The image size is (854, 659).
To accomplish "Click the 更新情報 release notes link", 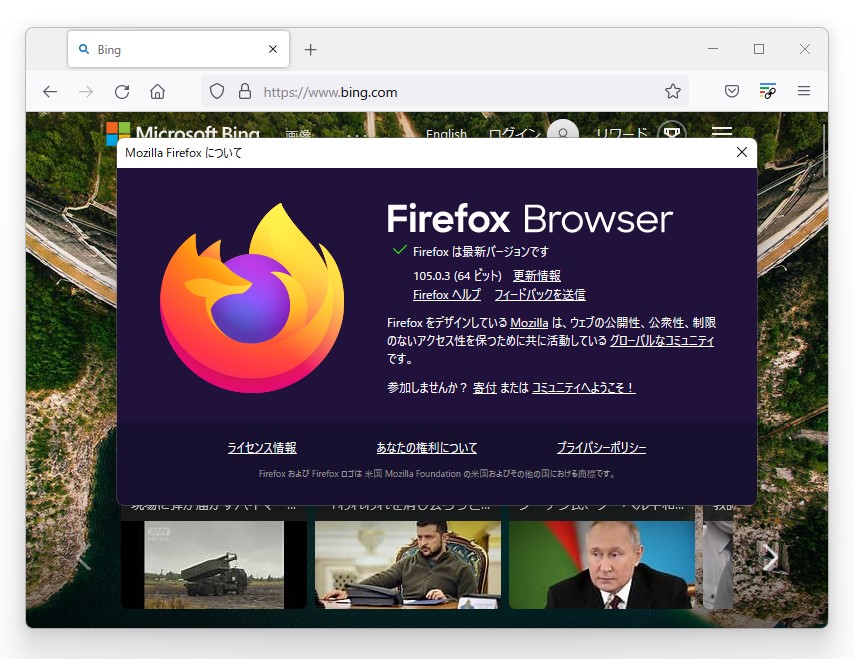I will tap(536, 275).
